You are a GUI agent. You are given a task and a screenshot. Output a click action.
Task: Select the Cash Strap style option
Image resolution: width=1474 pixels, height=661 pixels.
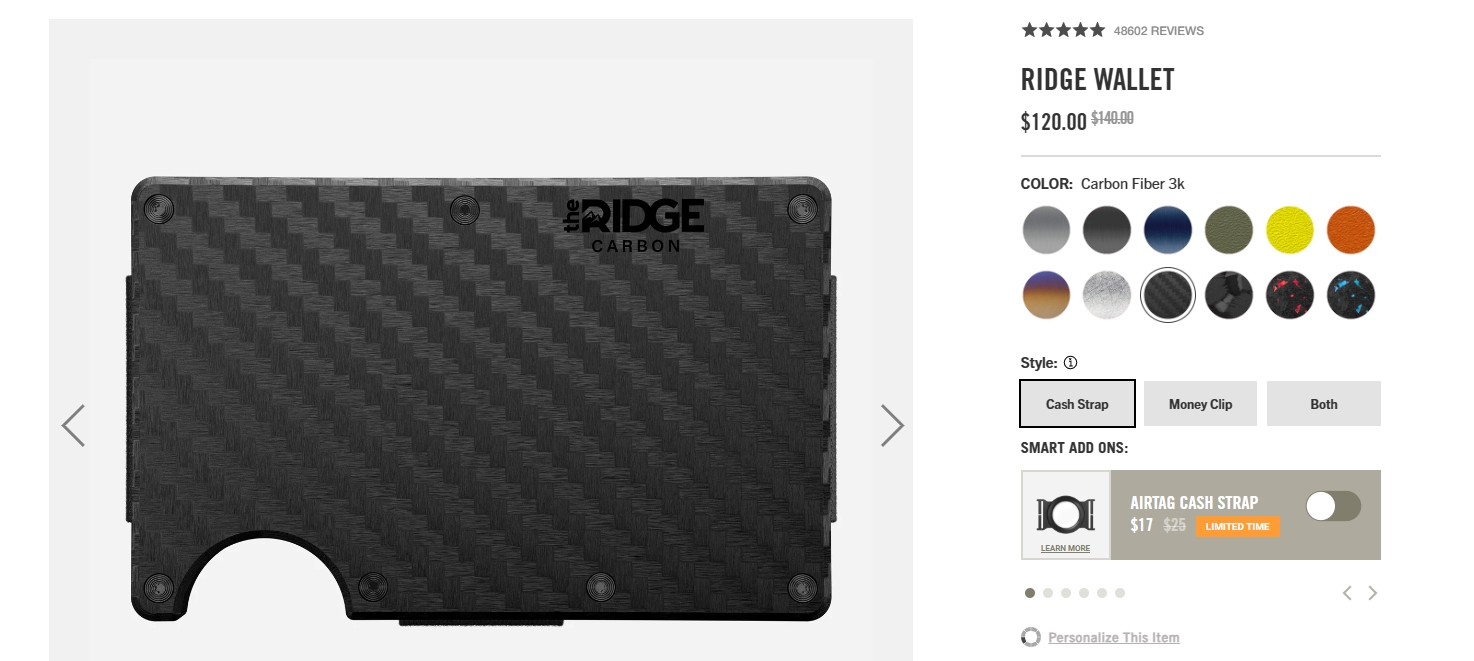(1077, 404)
